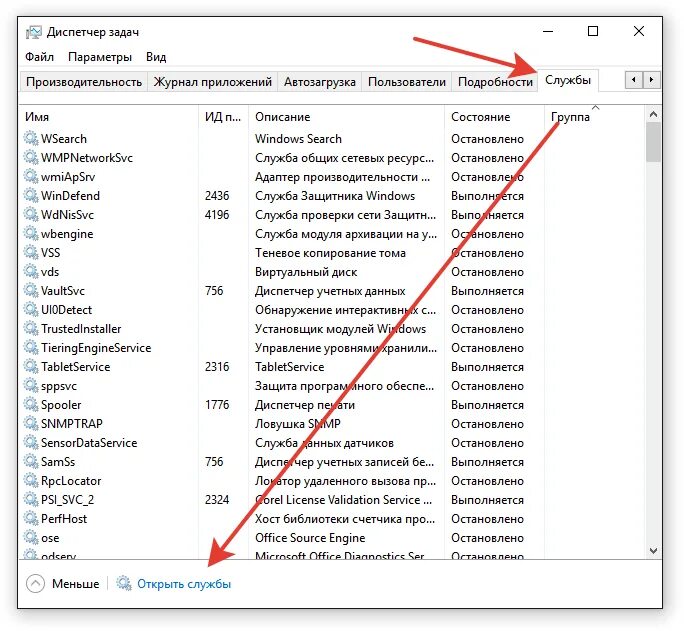684x631 pixels.
Task: Click the gear icon beside wbengine
Action: [31, 234]
